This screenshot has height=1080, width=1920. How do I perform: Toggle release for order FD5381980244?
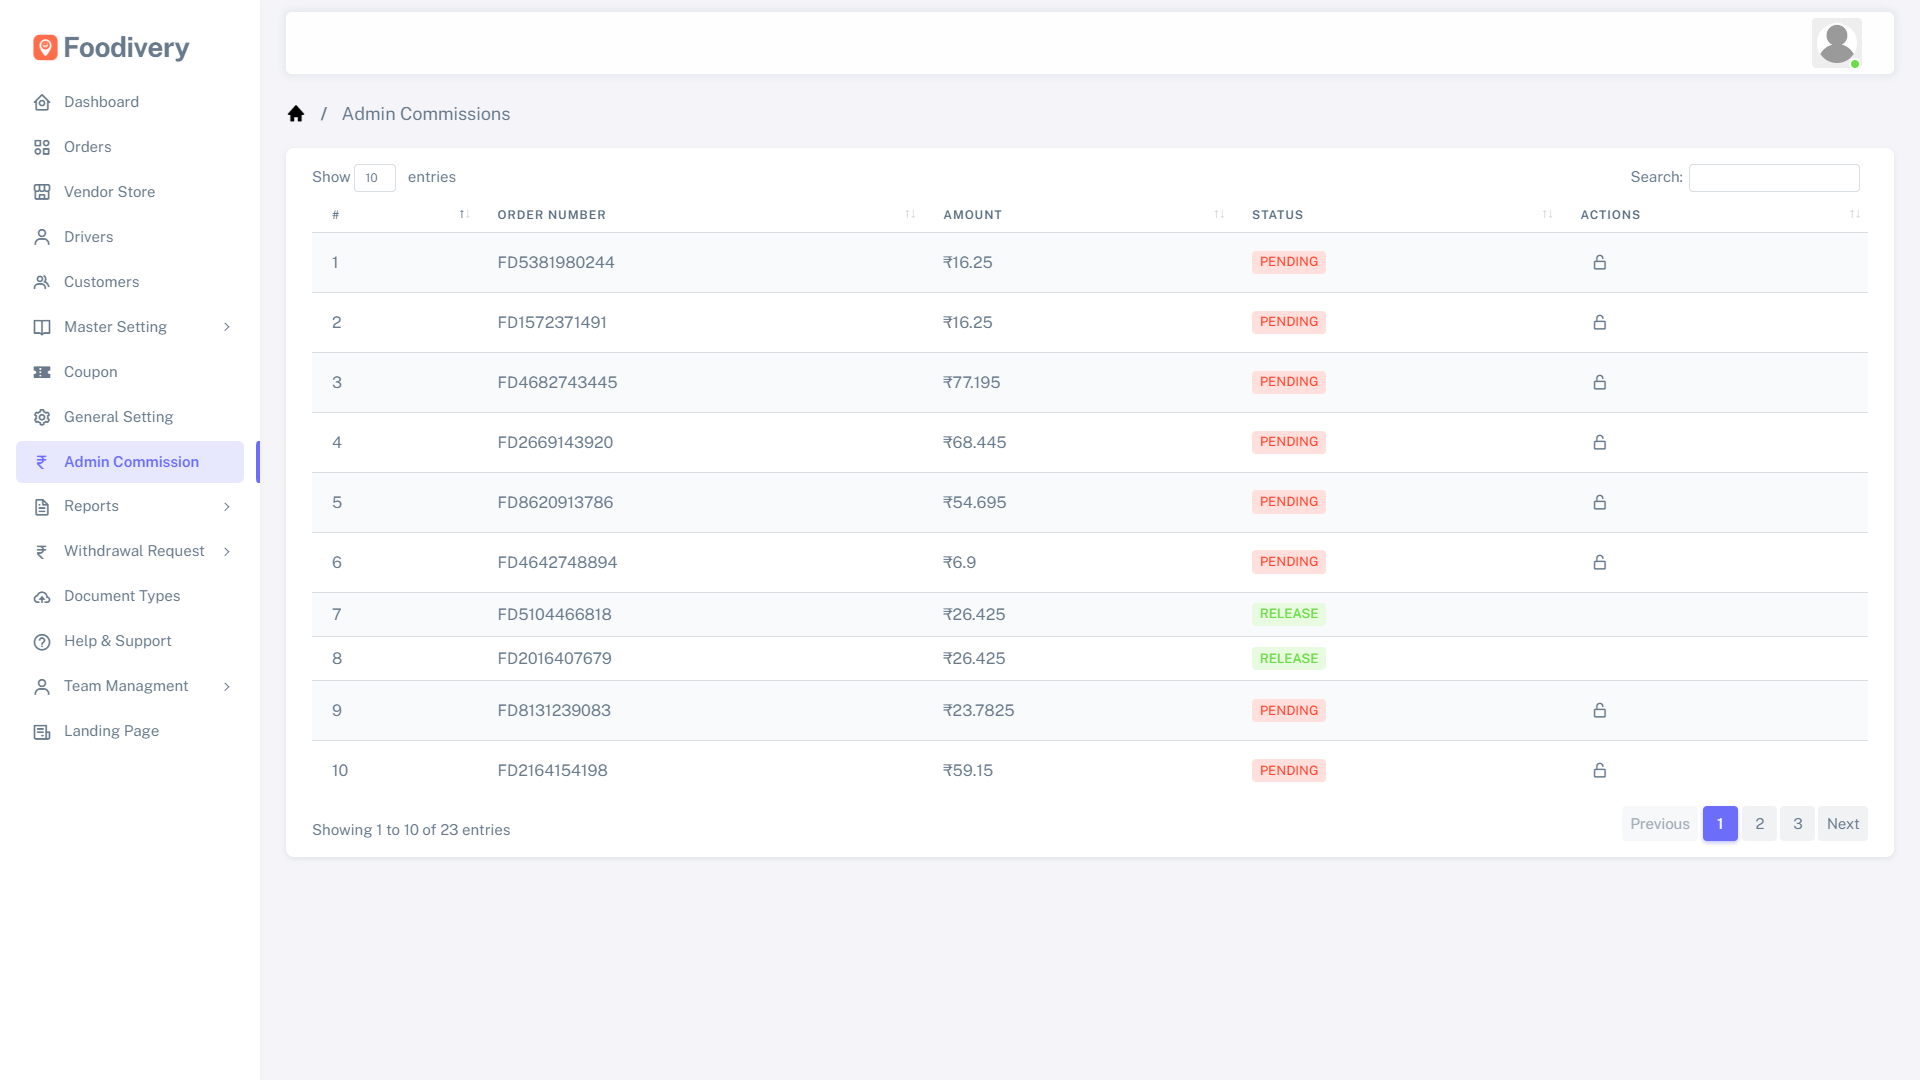[x=1599, y=262]
